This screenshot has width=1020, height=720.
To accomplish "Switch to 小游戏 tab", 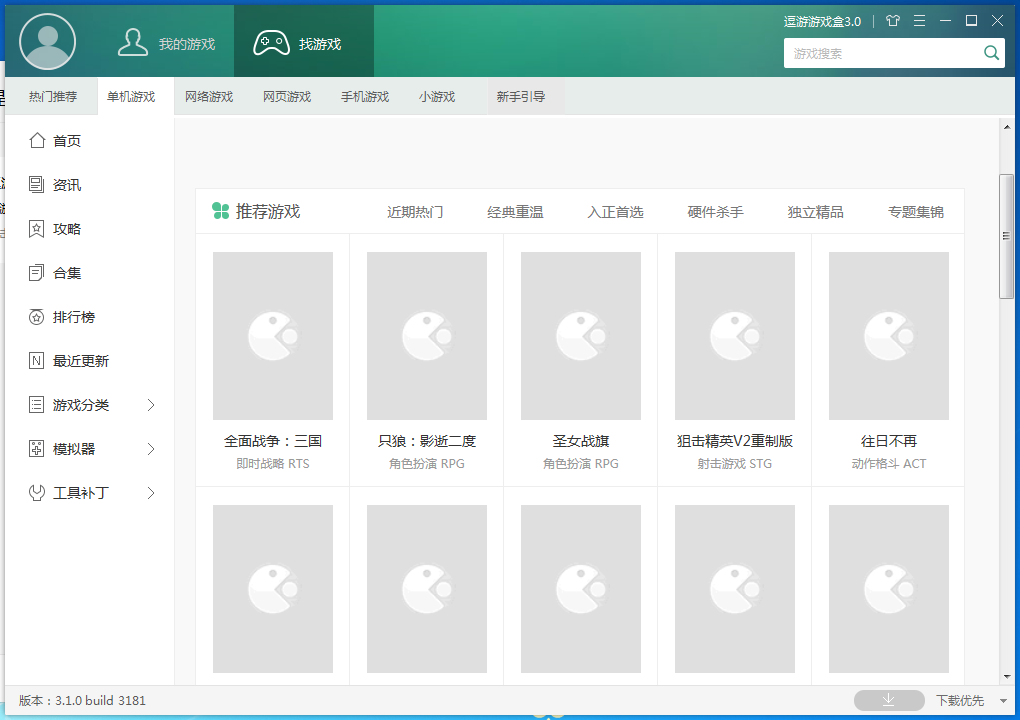I will click(436, 97).
